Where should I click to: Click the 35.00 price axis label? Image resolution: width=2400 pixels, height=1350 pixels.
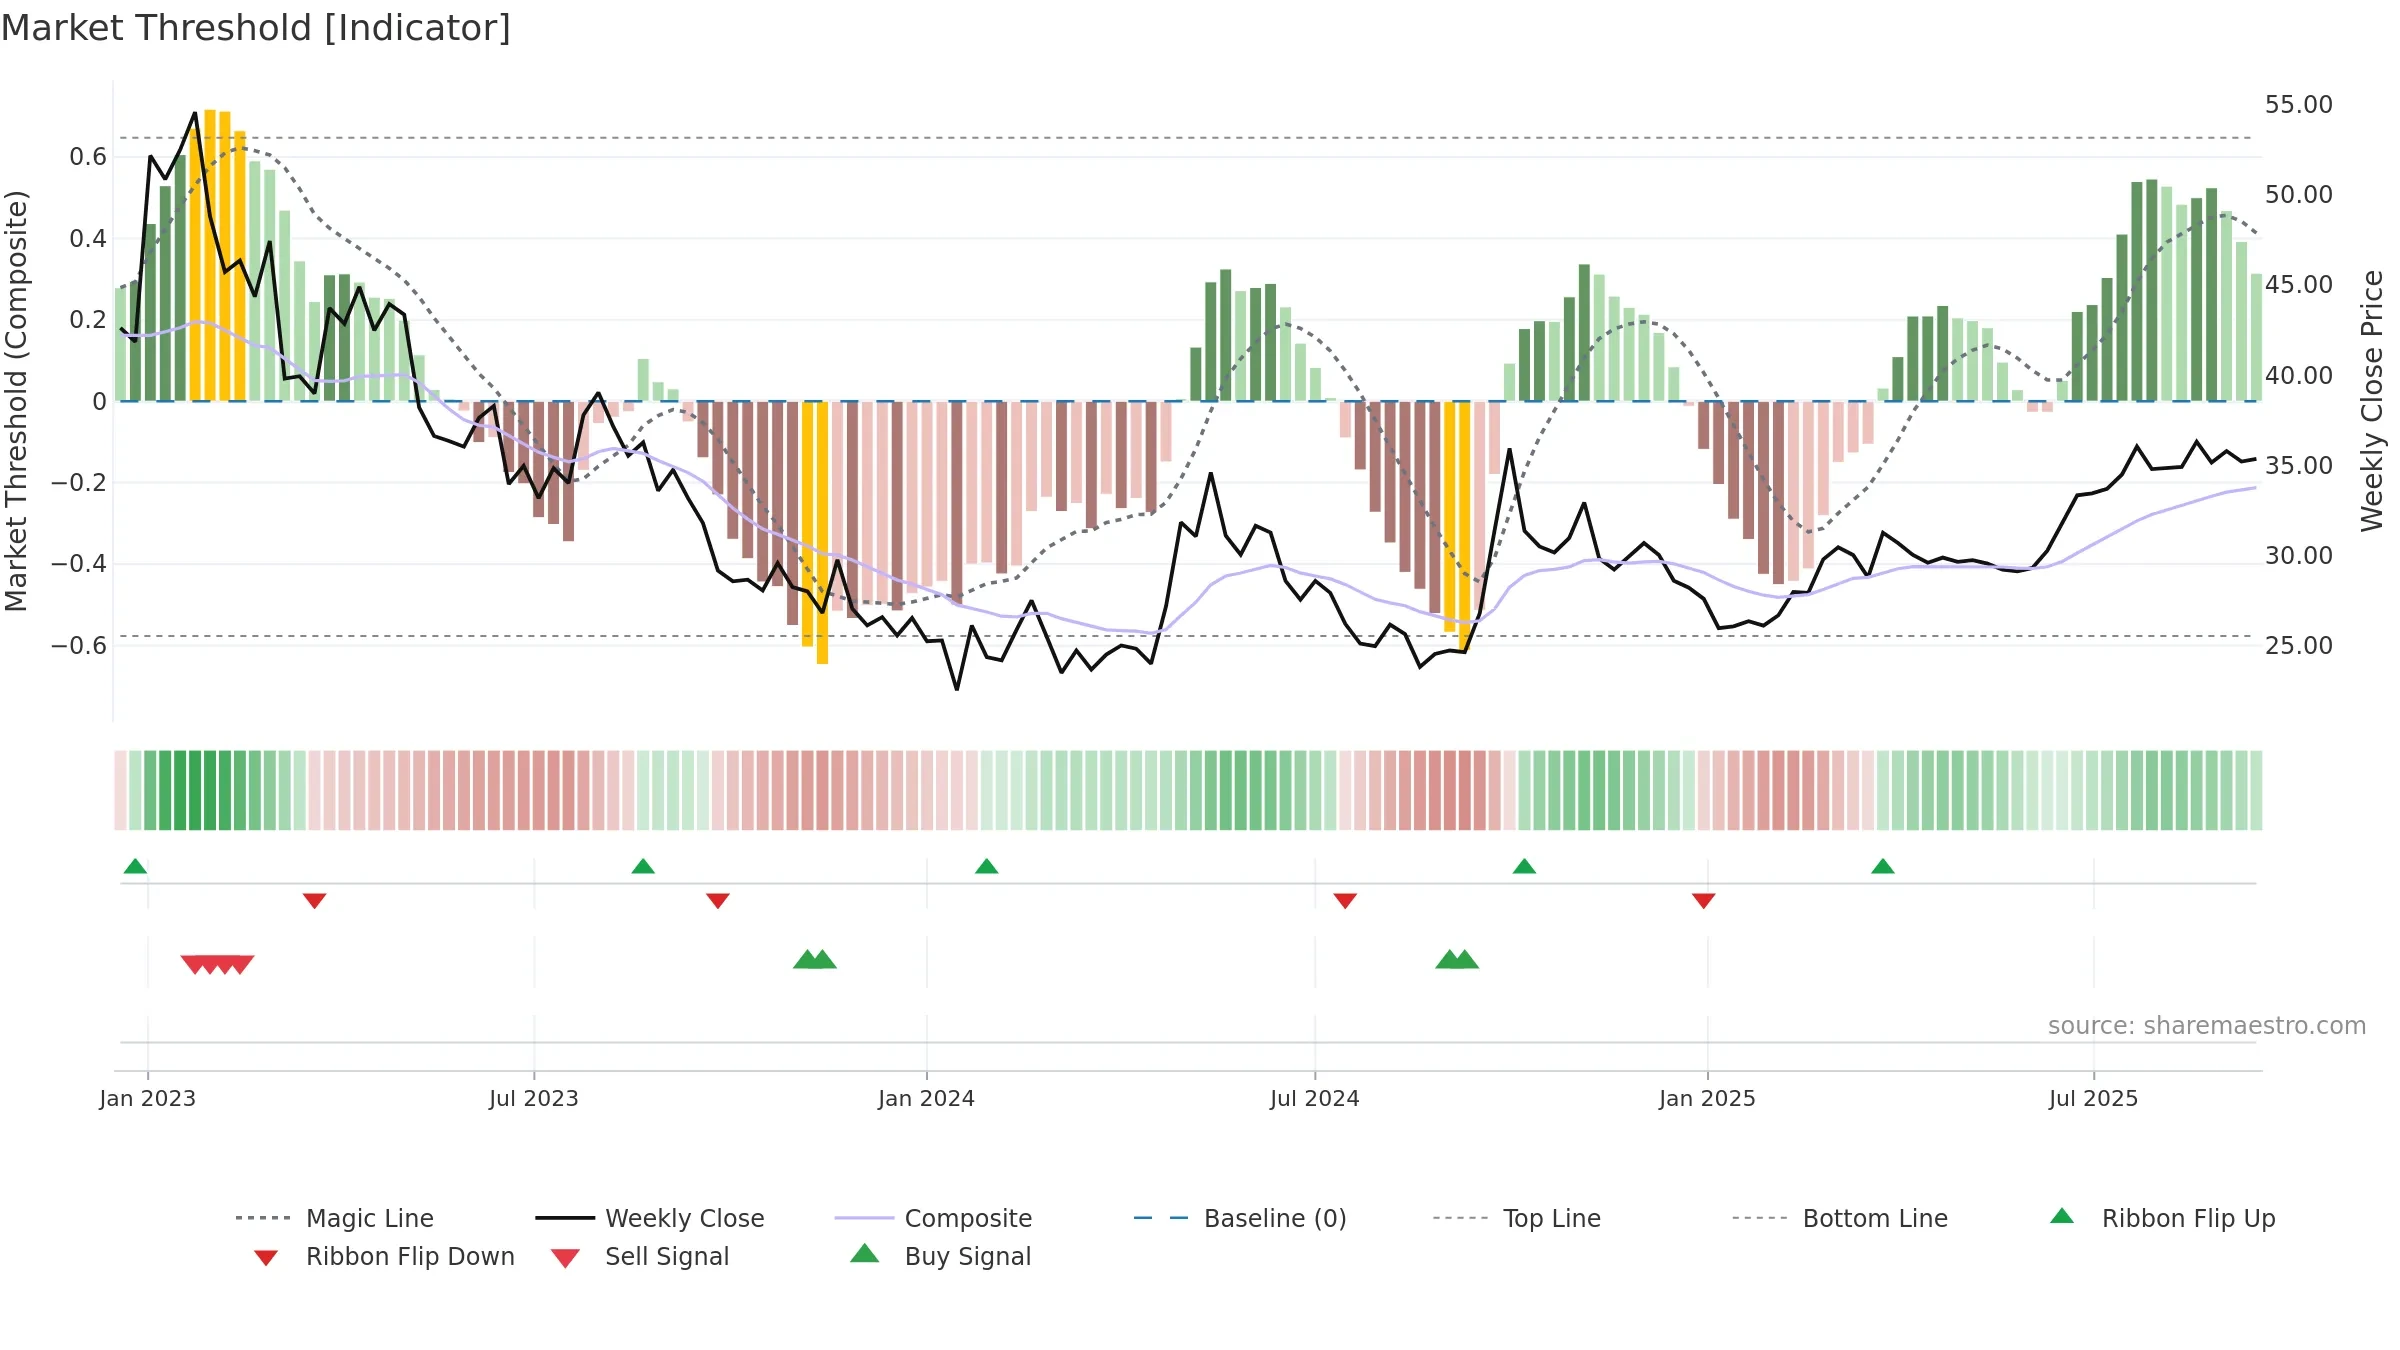[x=2298, y=465]
